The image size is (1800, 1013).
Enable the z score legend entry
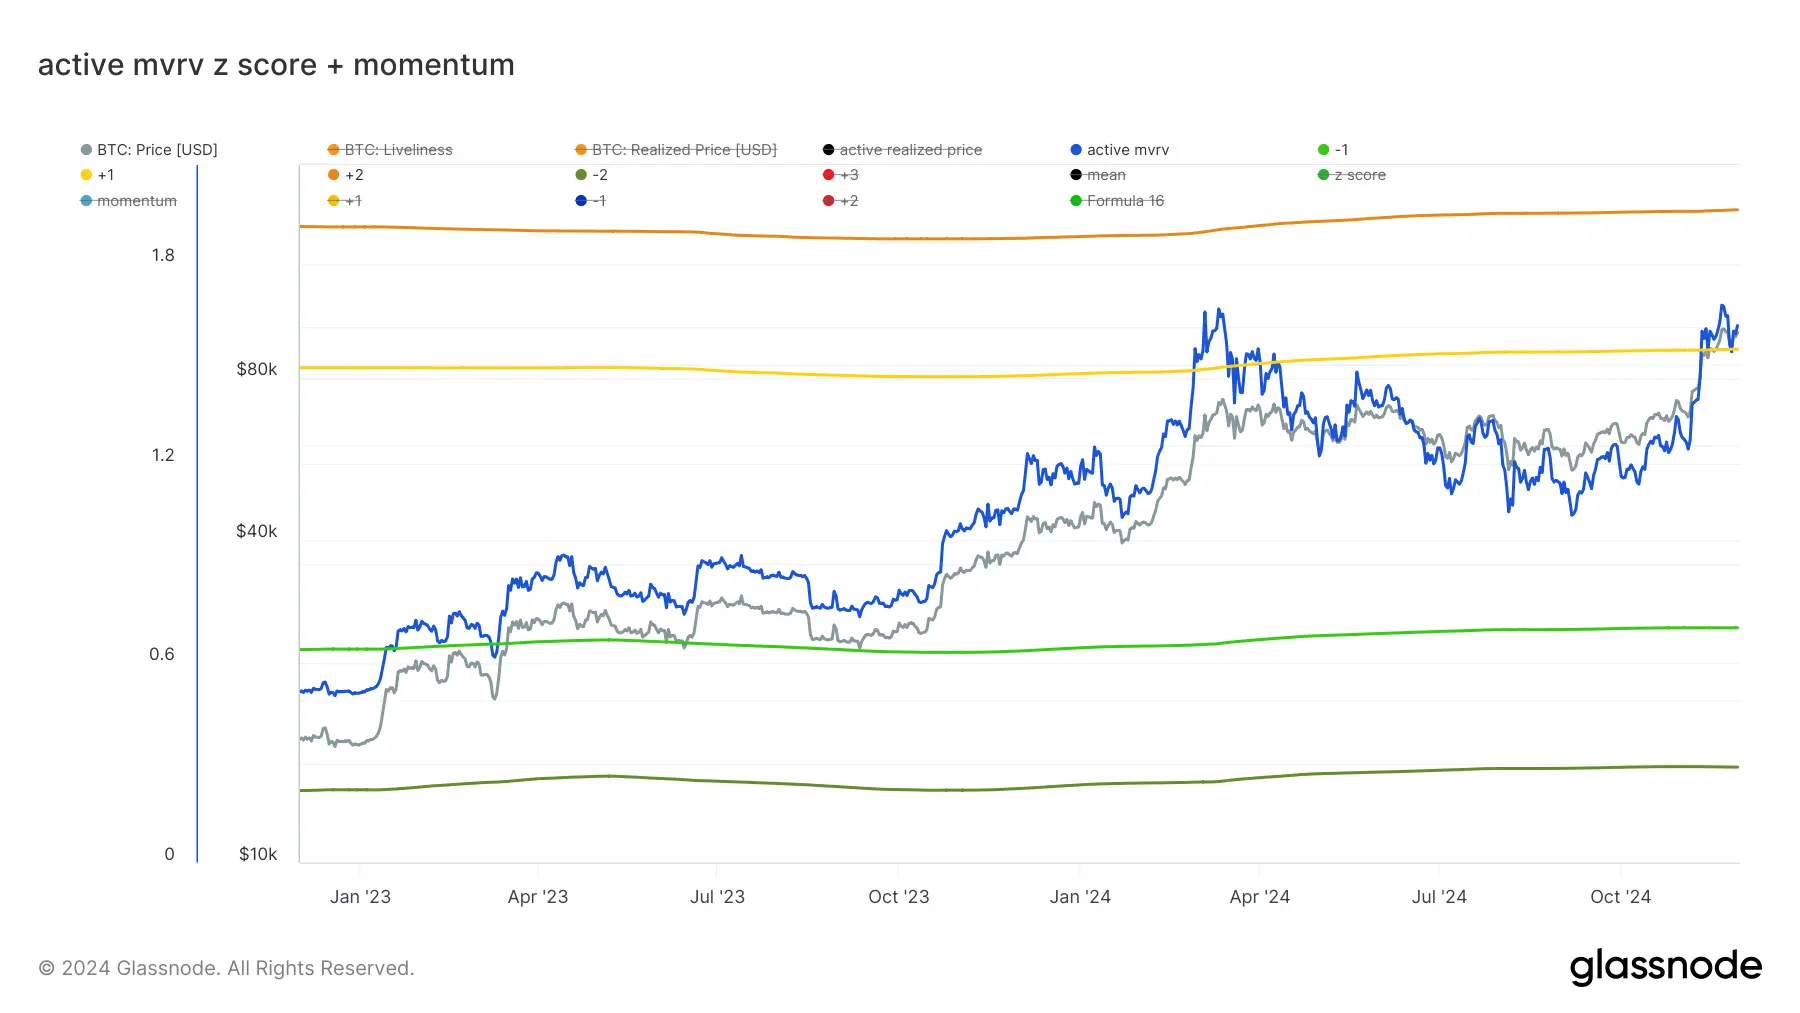1352,175
